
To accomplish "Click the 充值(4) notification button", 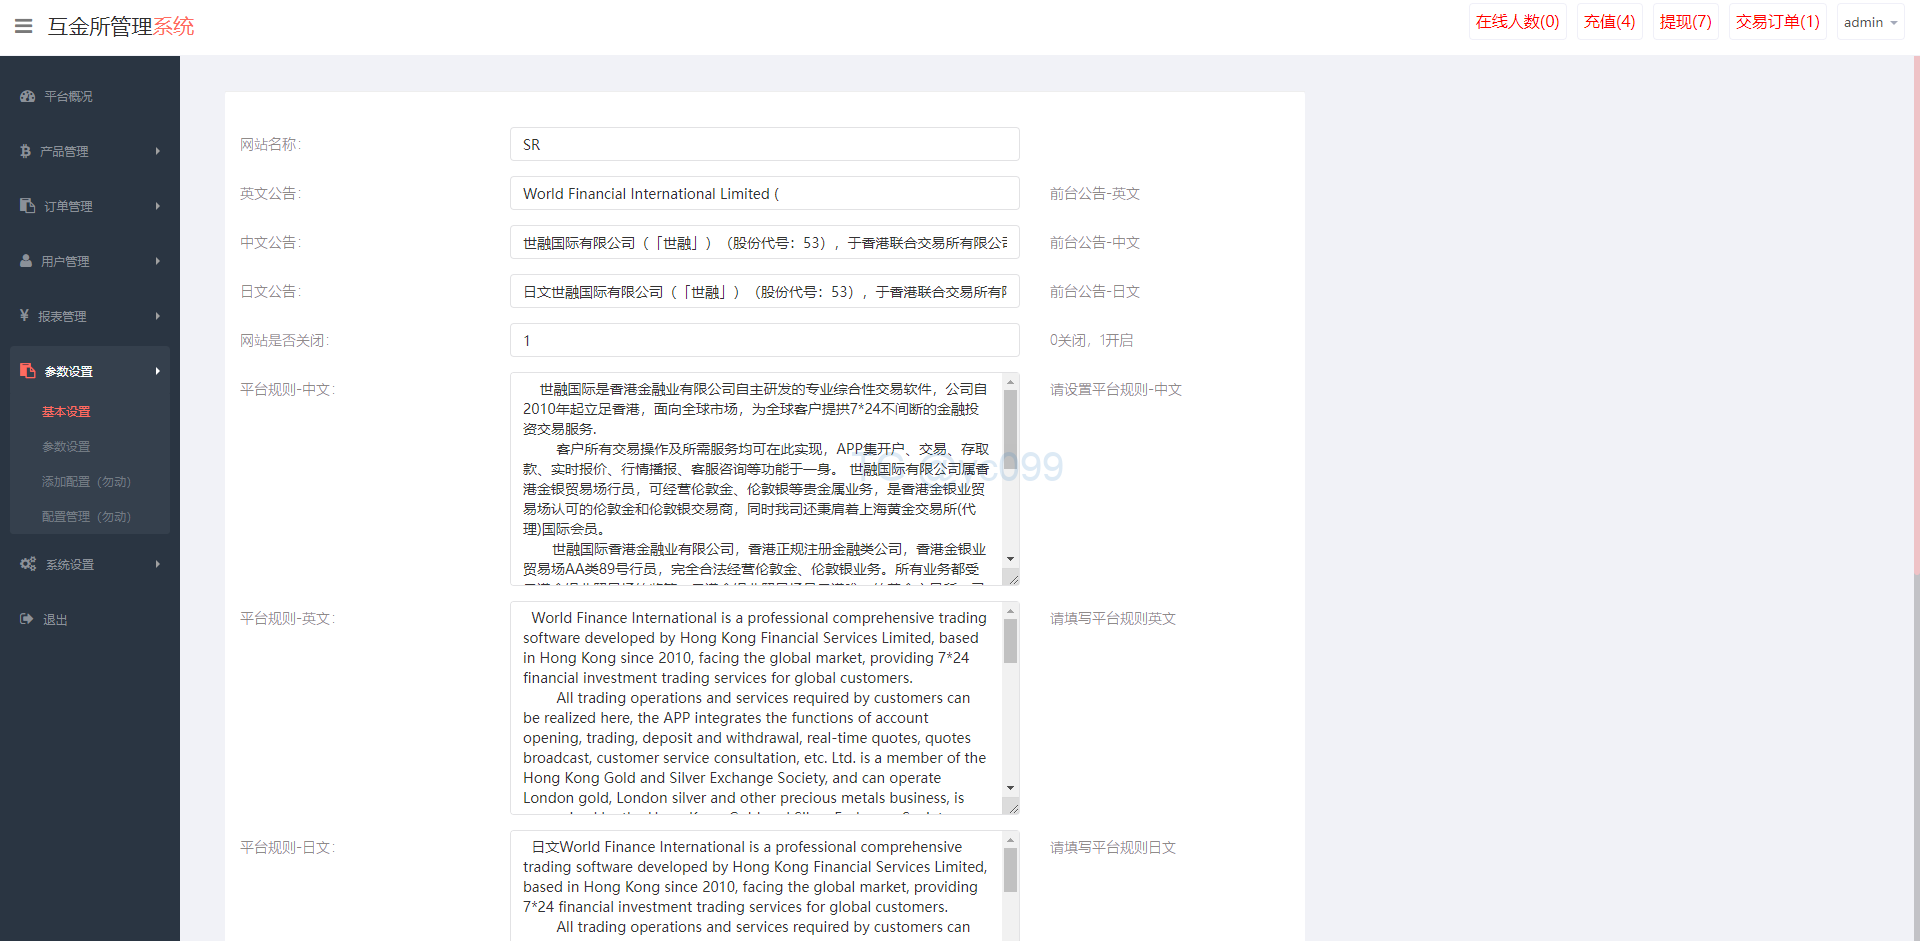I will coord(1609,22).
